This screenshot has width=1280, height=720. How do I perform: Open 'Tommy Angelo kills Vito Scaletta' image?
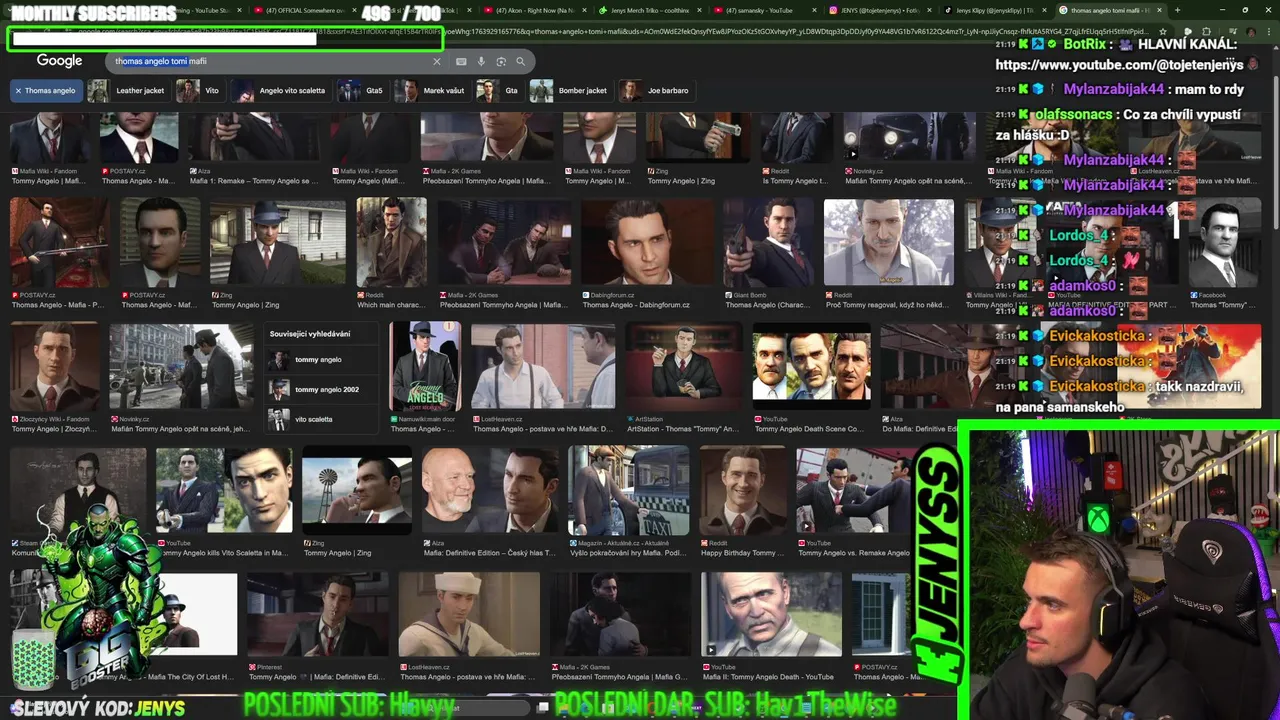point(224,492)
